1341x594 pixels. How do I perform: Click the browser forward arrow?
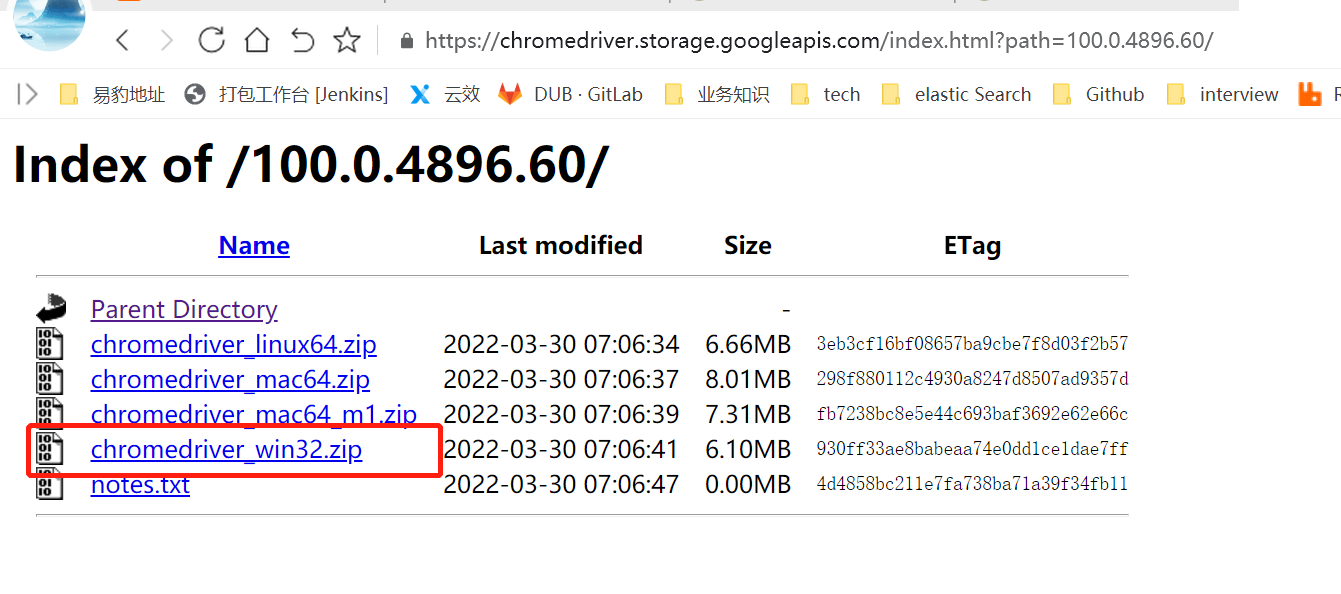pyautogui.click(x=167, y=40)
